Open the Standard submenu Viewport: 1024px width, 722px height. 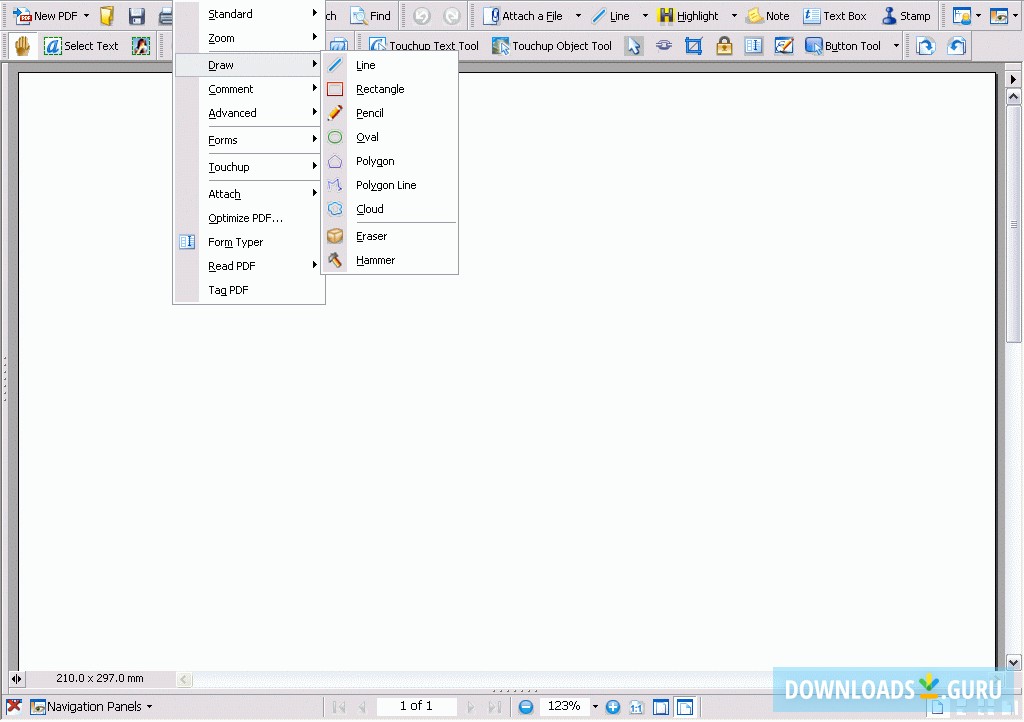249,14
